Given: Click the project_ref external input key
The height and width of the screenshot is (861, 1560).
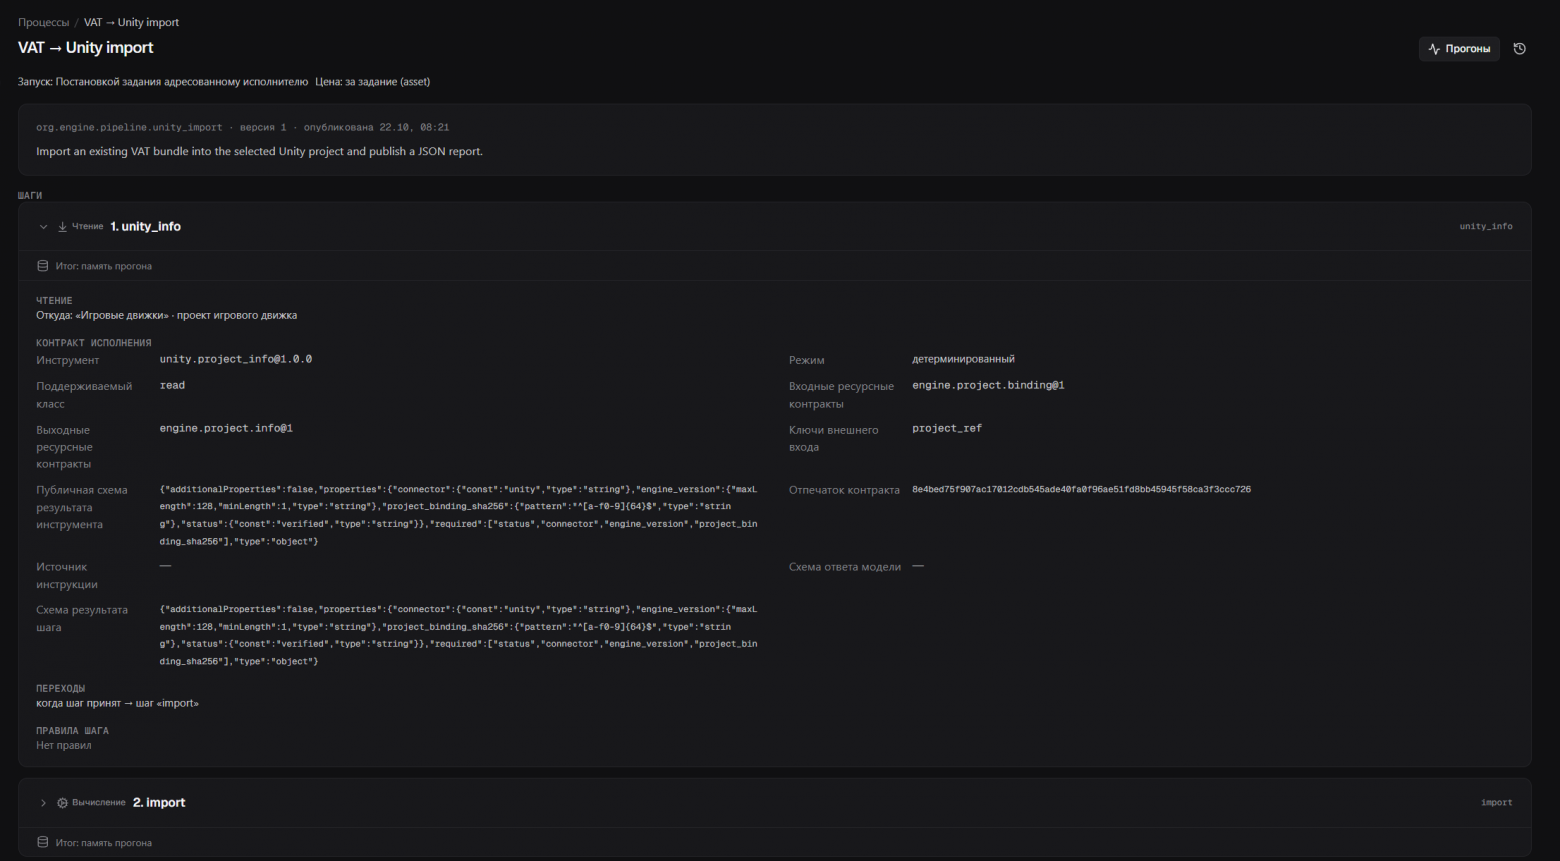Looking at the screenshot, I should click(x=947, y=428).
